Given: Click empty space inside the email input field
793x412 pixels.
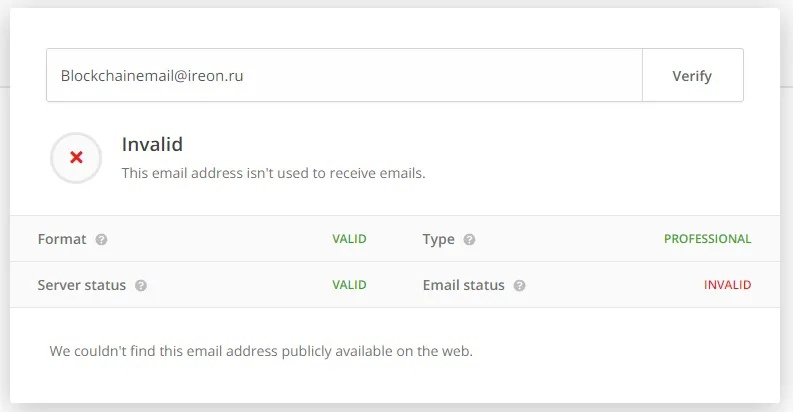Looking at the screenshot, I should click(450, 75).
